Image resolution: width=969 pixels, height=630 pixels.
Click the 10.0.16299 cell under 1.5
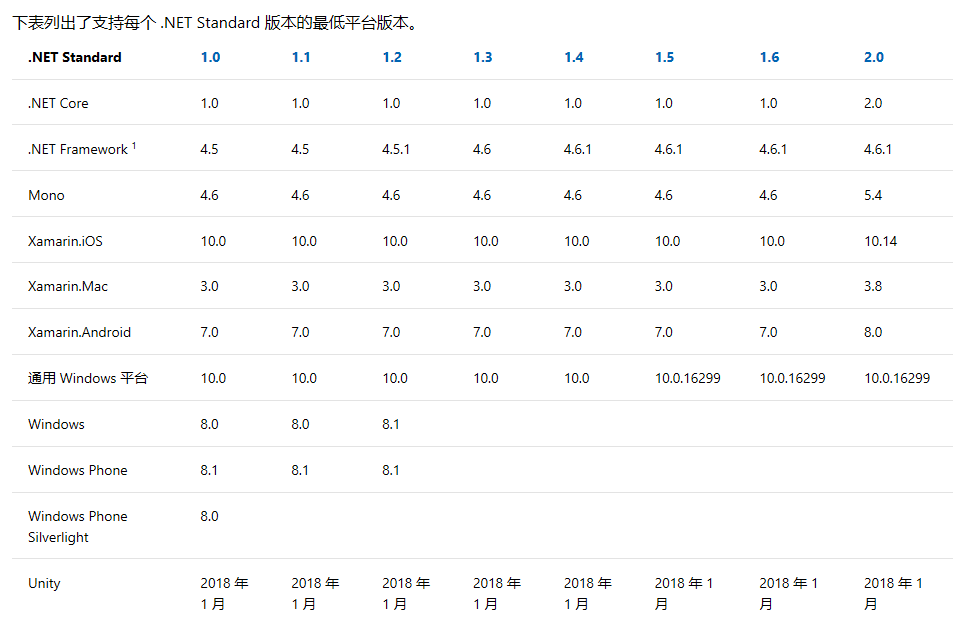[x=688, y=378]
